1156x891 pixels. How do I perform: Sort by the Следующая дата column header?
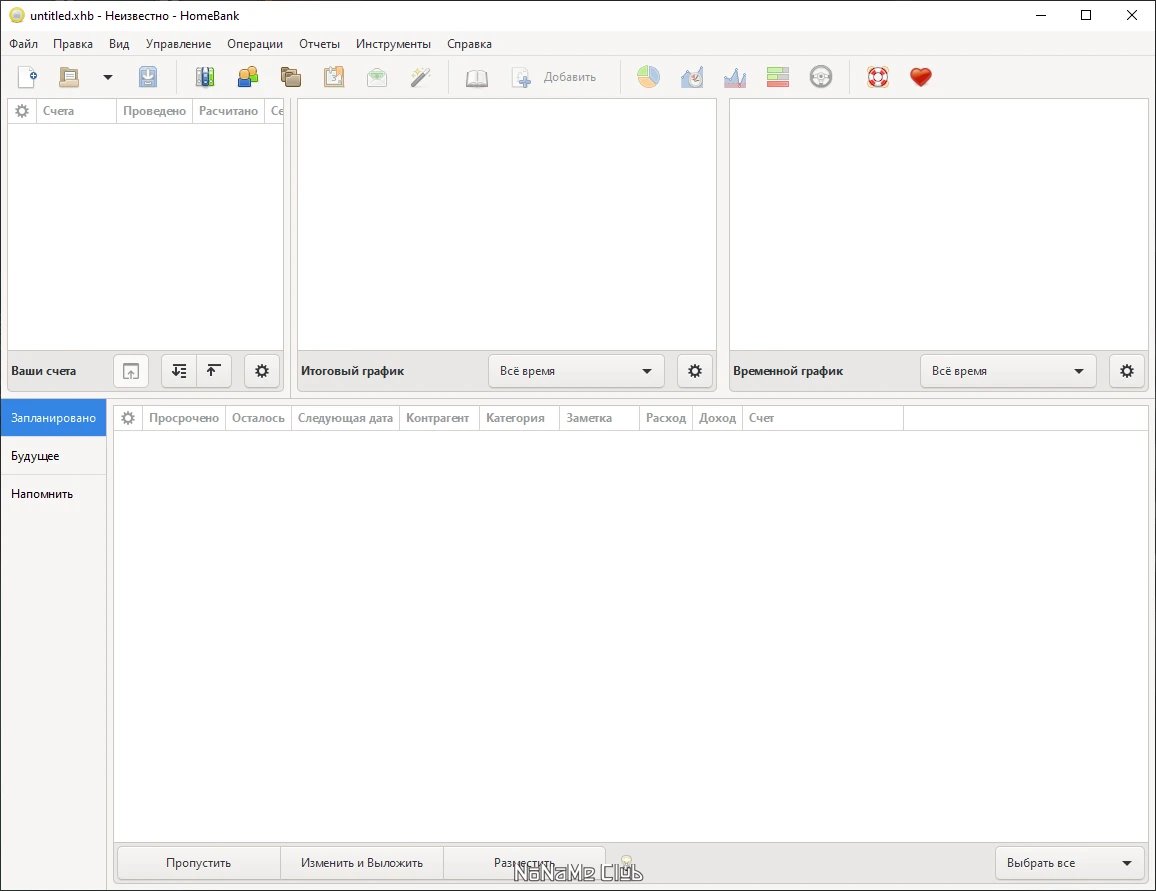point(345,418)
